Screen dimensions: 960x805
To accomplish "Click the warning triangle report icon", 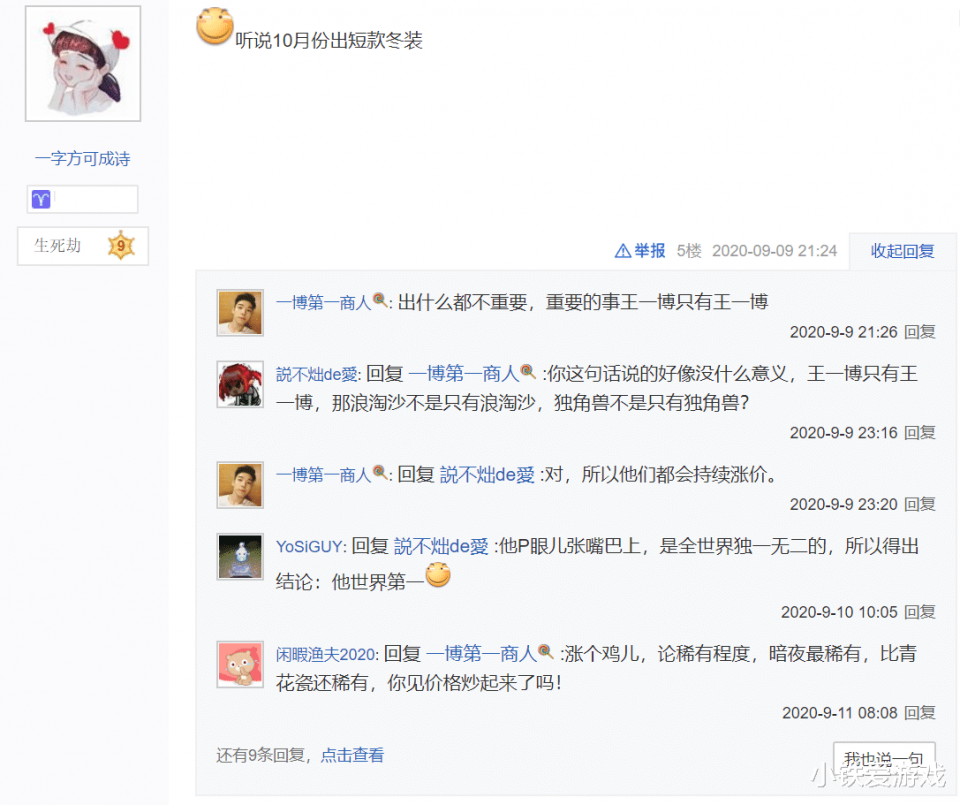I will click(623, 251).
